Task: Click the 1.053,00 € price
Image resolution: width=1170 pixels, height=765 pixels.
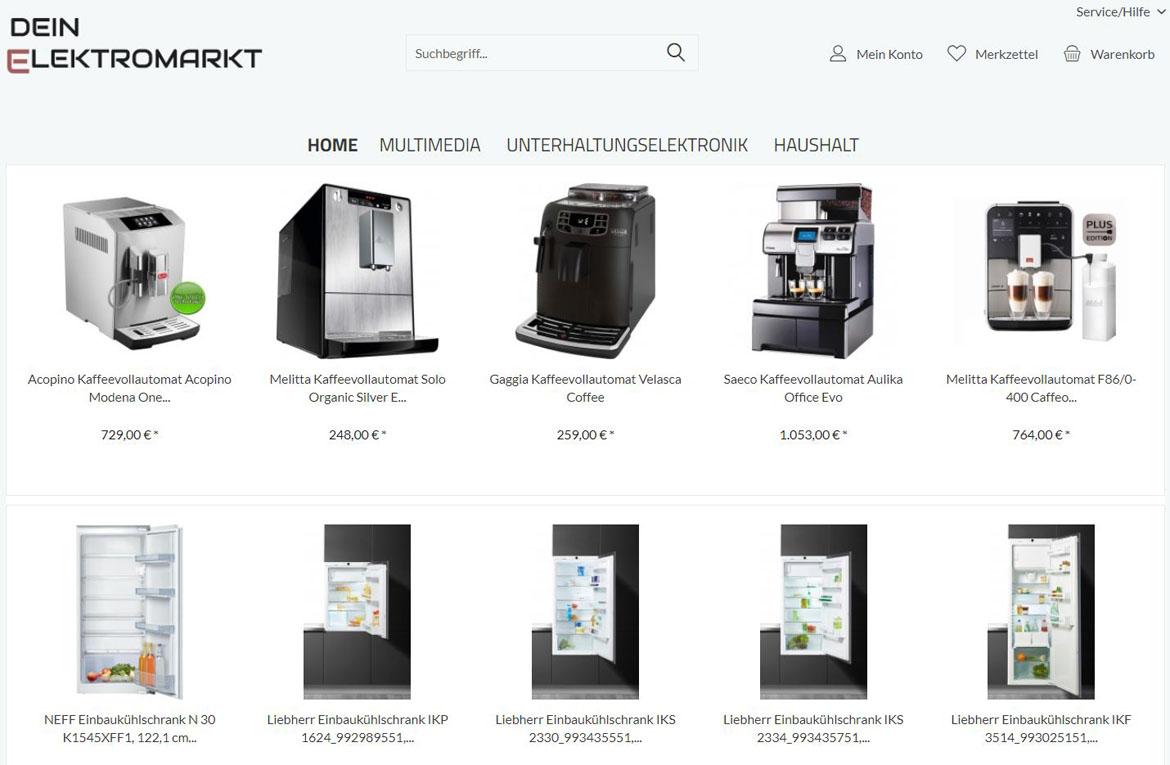Action: (x=813, y=434)
